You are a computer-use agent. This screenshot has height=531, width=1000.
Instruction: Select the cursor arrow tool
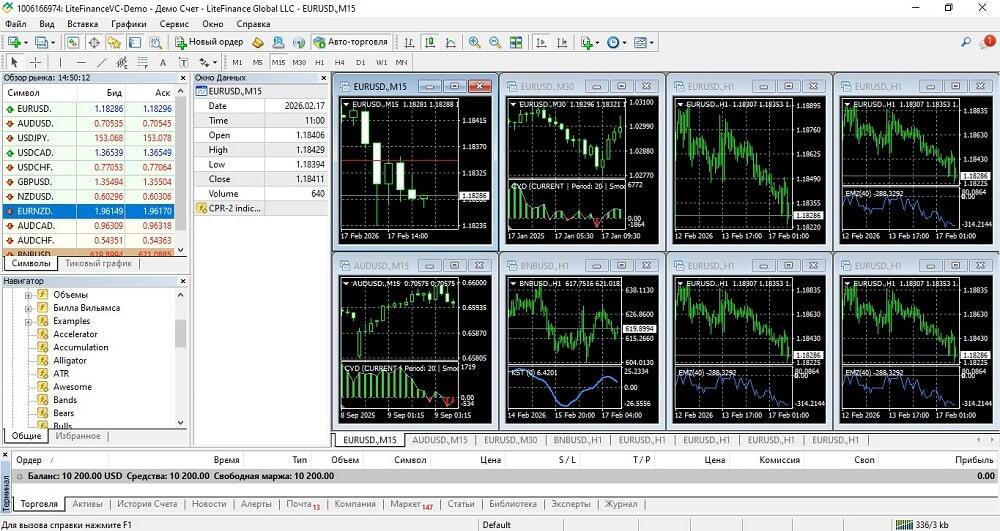(15, 62)
